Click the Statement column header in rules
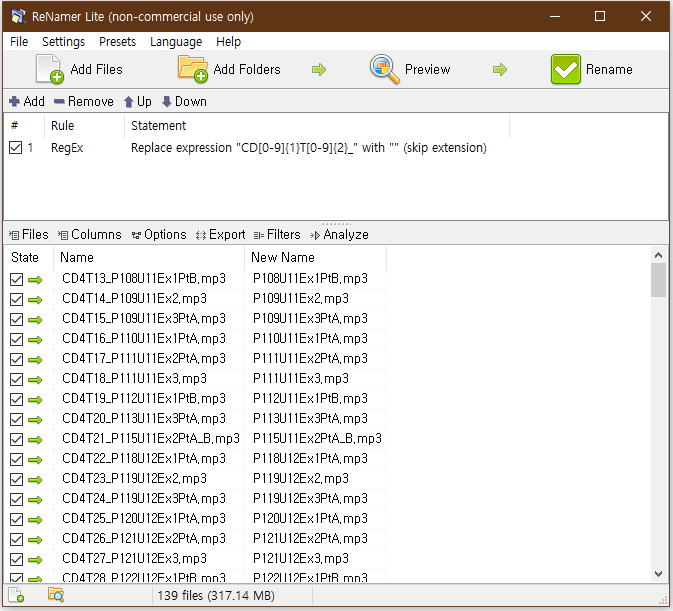Image resolution: width=673 pixels, height=611 pixels. (317, 126)
